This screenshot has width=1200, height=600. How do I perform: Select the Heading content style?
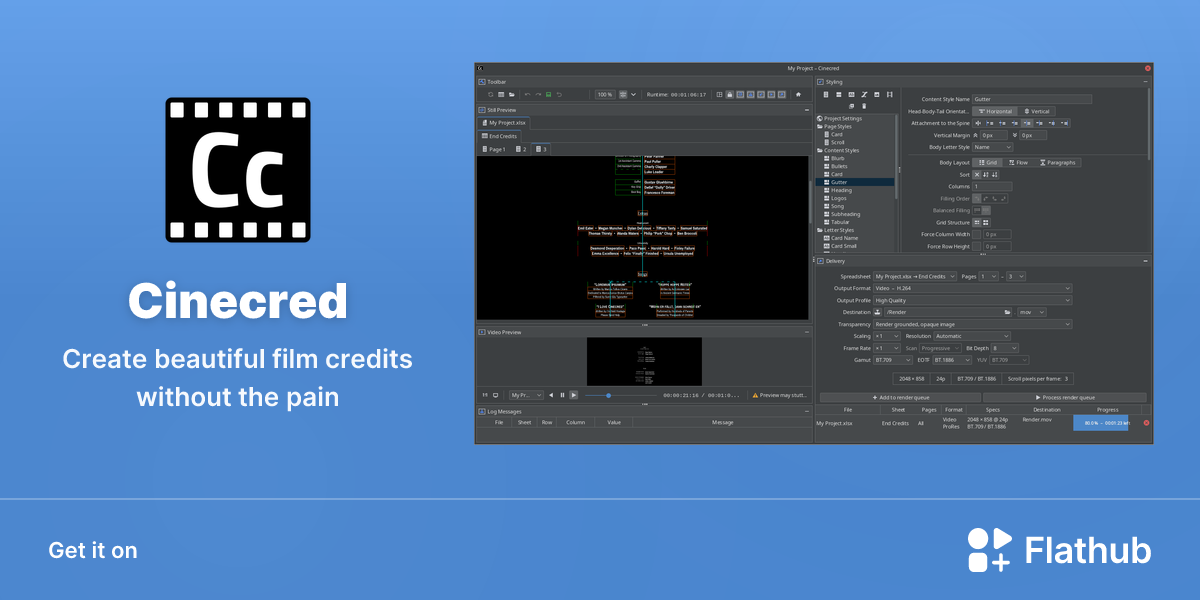coord(841,190)
